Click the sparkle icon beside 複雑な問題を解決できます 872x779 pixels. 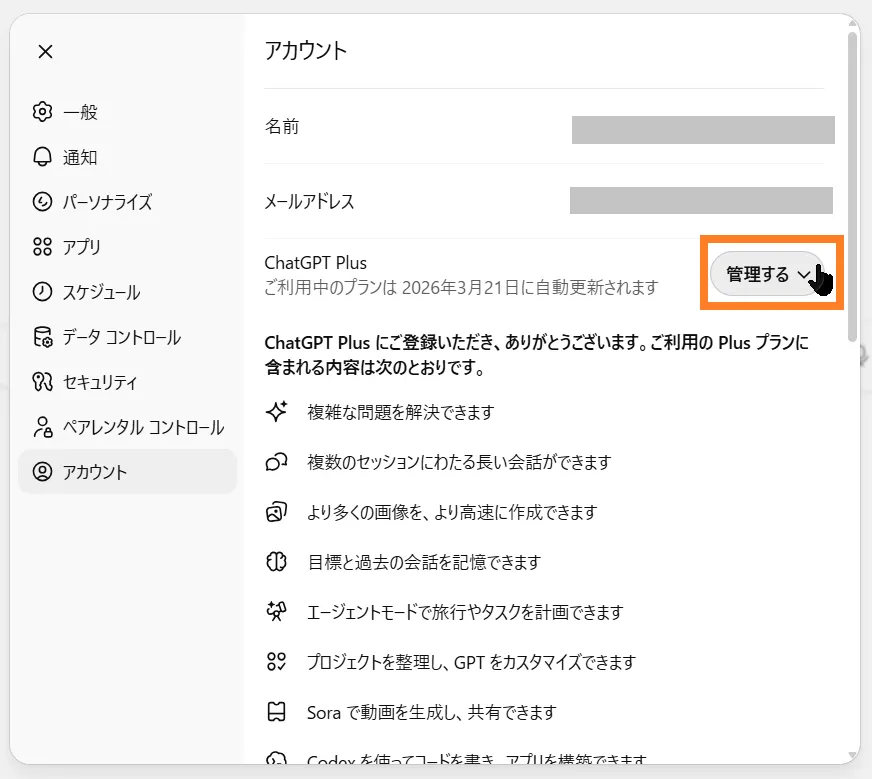pyautogui.click(x=277, y=412)
